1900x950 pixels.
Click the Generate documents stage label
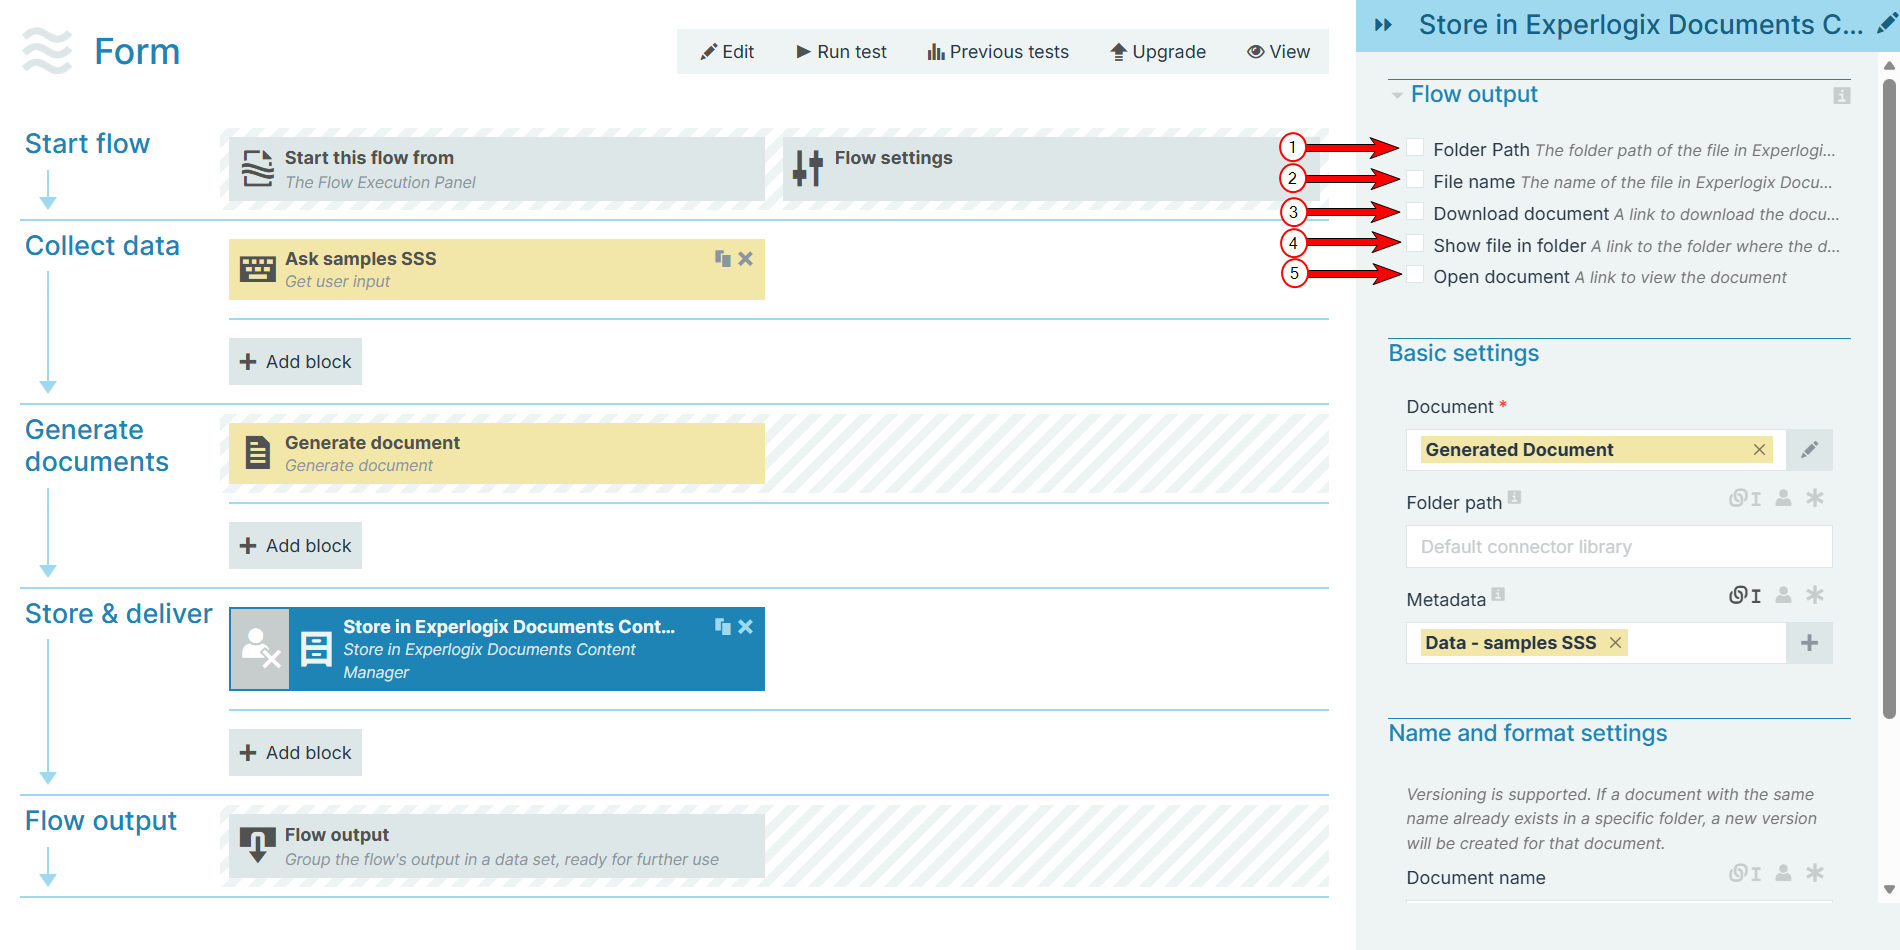97,446
